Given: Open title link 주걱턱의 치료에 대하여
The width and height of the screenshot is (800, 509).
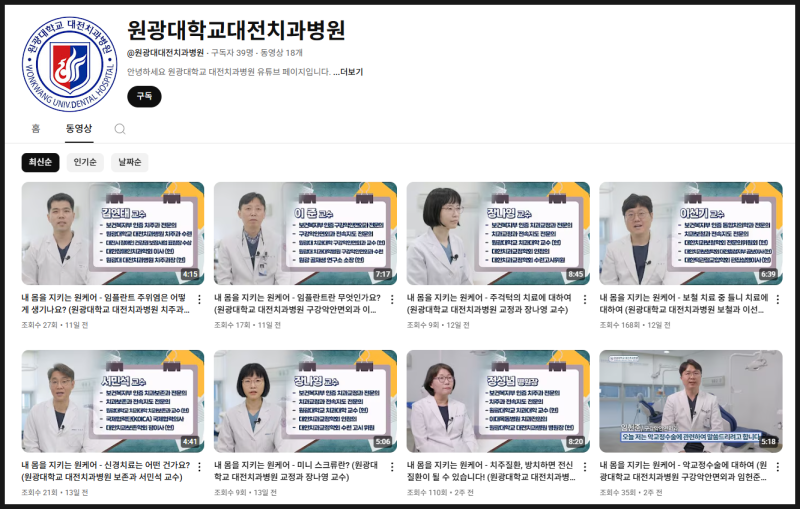Looking at the screenshot, I should (489, 303).
